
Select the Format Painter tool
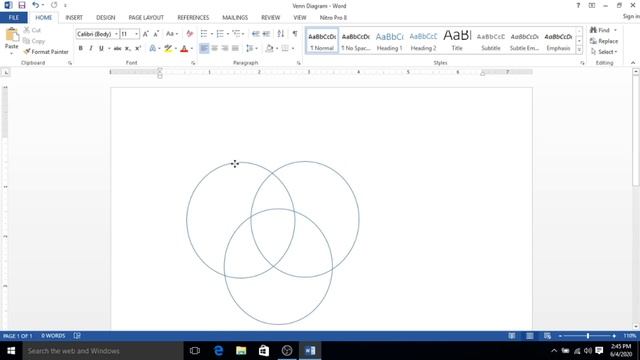pyautogui.click(x=46, y=52)
